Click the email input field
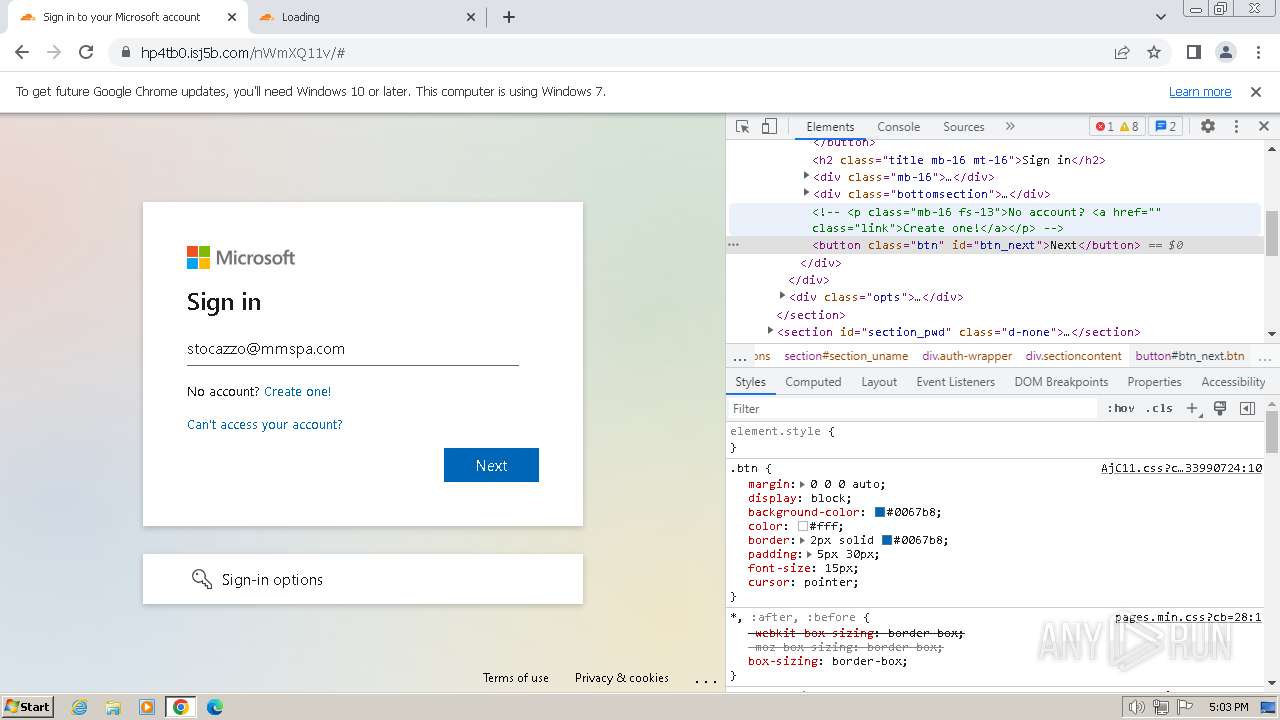The image size is (1280, 720). point(352,349)
